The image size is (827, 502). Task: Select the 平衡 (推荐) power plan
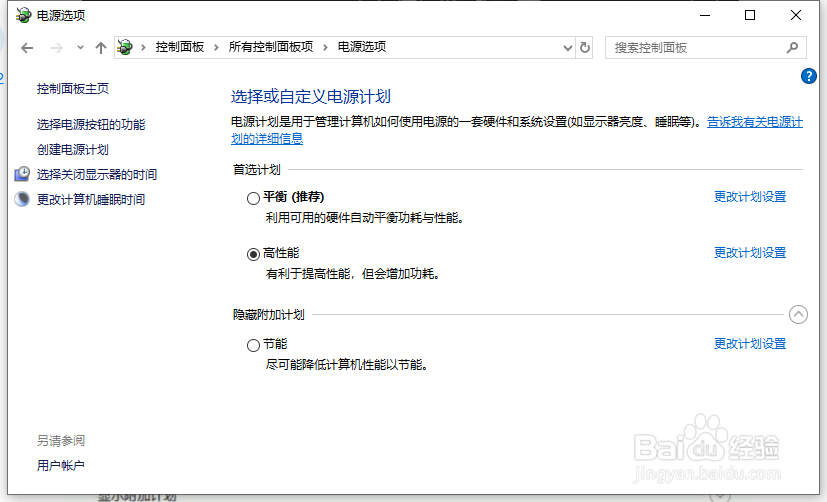pyautogui.click(x=253, y=198)
